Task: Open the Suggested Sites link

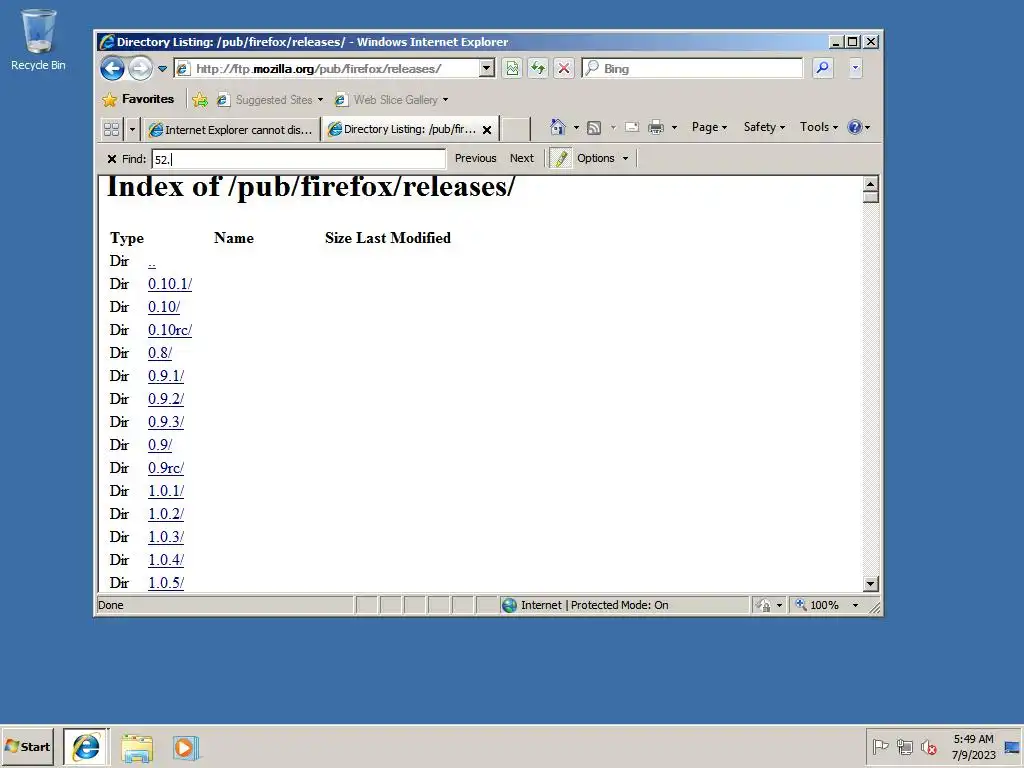Action: click(269, 100)
